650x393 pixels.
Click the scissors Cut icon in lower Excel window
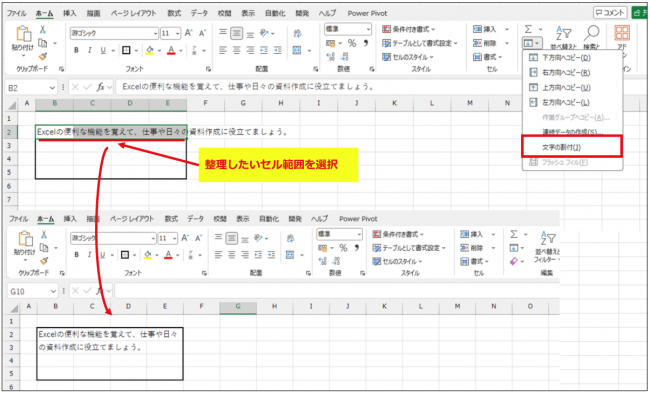tap(44, 235)
